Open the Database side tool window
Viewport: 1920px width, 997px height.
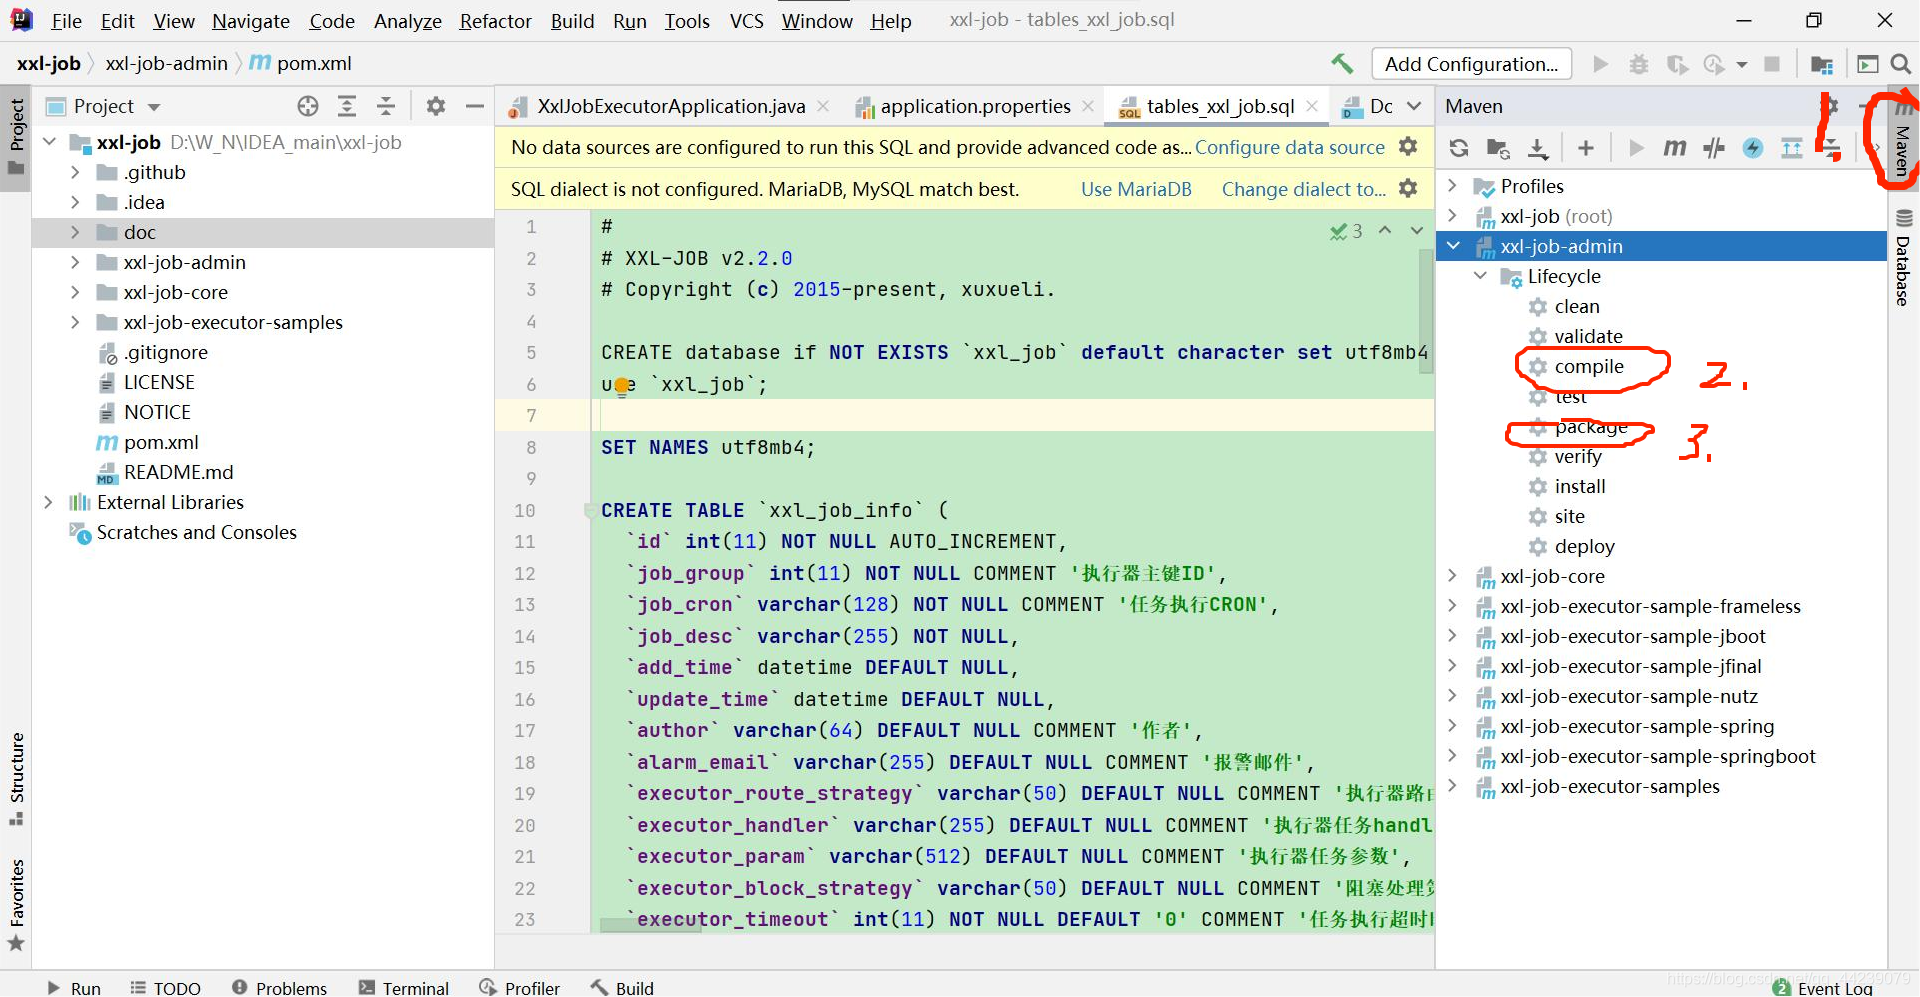point(1903,258)
